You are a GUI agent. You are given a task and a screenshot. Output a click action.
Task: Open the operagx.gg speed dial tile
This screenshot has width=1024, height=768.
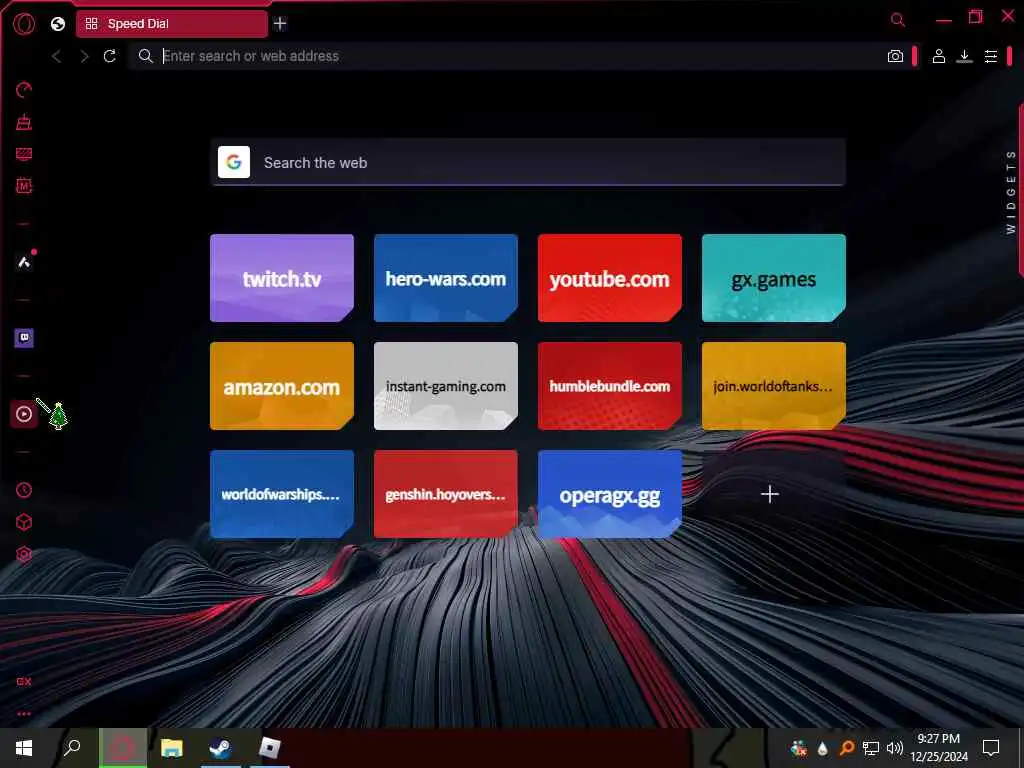coord(610,494)
